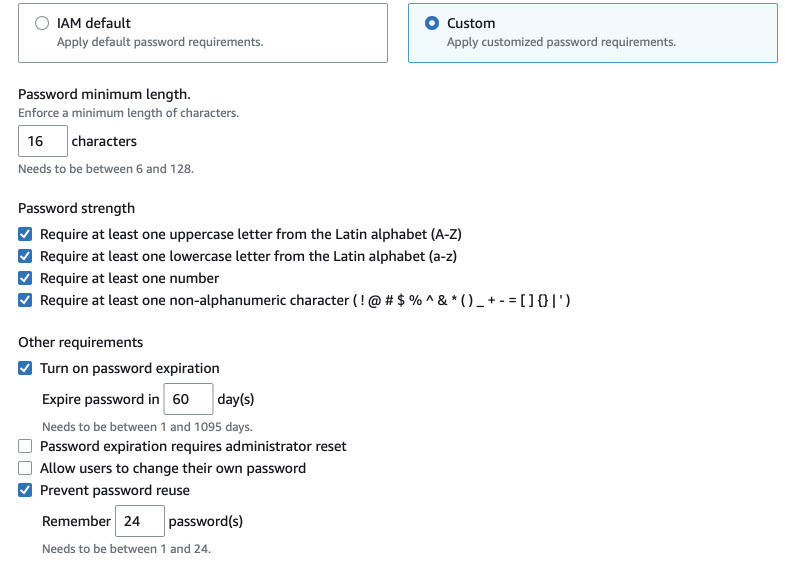Click the Custom option card description
This screenshot has width=785, height=574.
561,42
